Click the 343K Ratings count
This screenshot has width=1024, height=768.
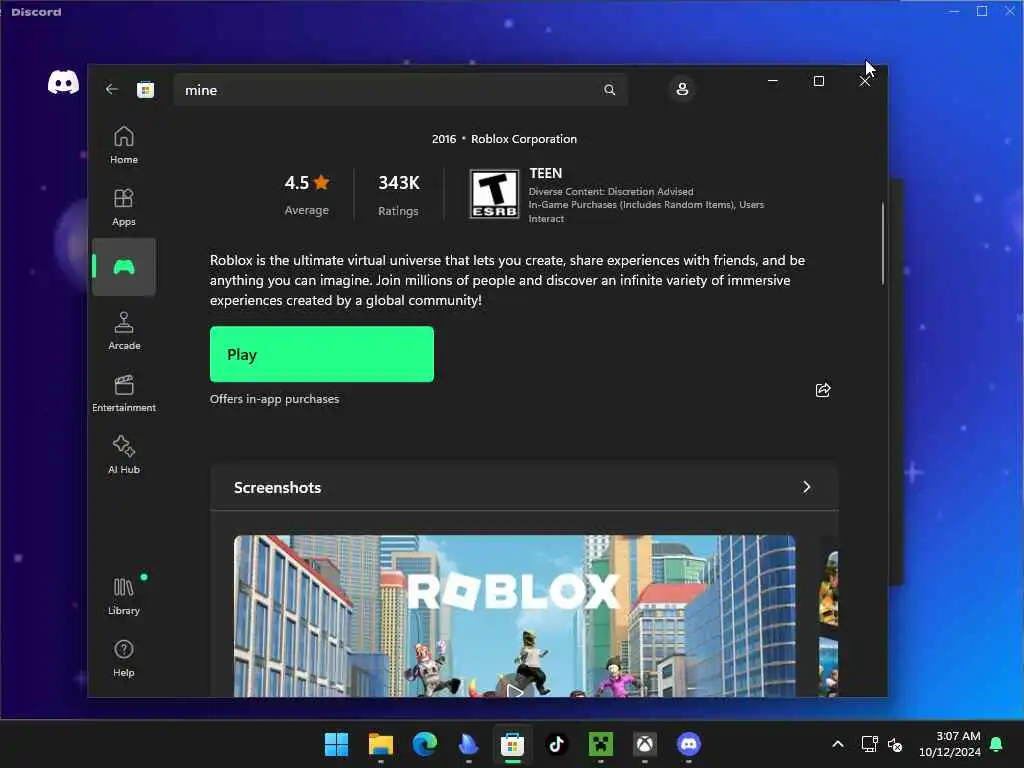click(398, 195)
